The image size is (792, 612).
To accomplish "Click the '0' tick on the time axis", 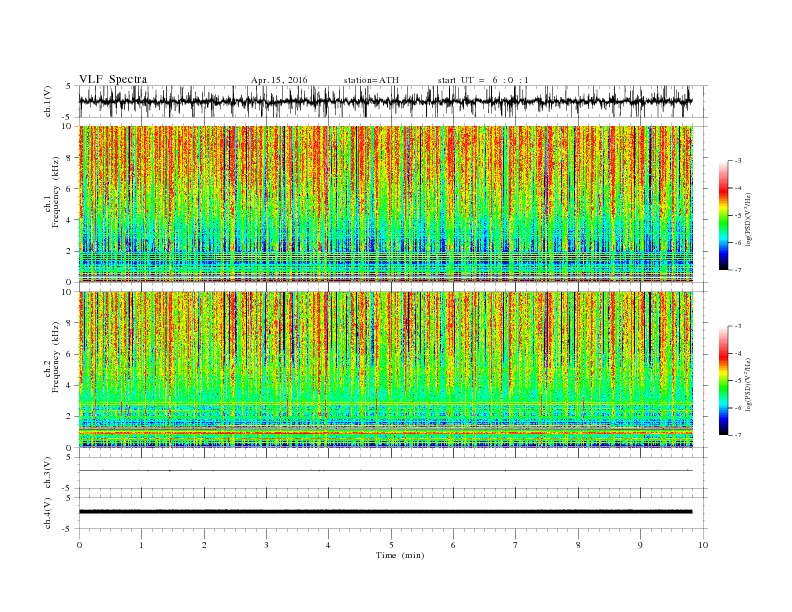I will pos(79,545).
